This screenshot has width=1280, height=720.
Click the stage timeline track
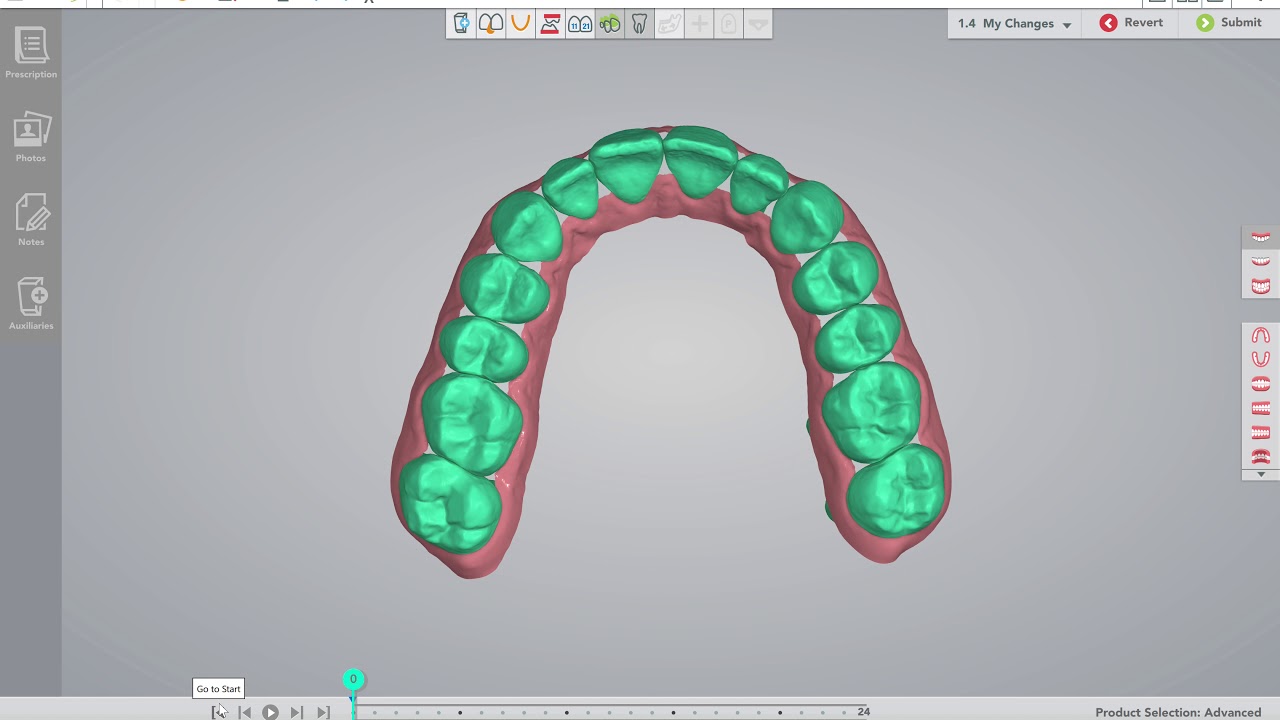[608, 712]
